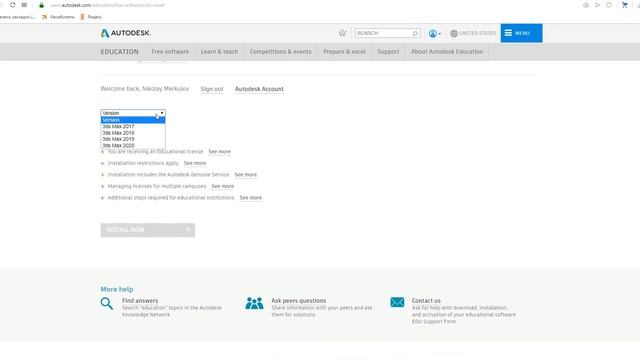
Task: Click See more next to multiple campuses
Action: [x=222, y=186]
